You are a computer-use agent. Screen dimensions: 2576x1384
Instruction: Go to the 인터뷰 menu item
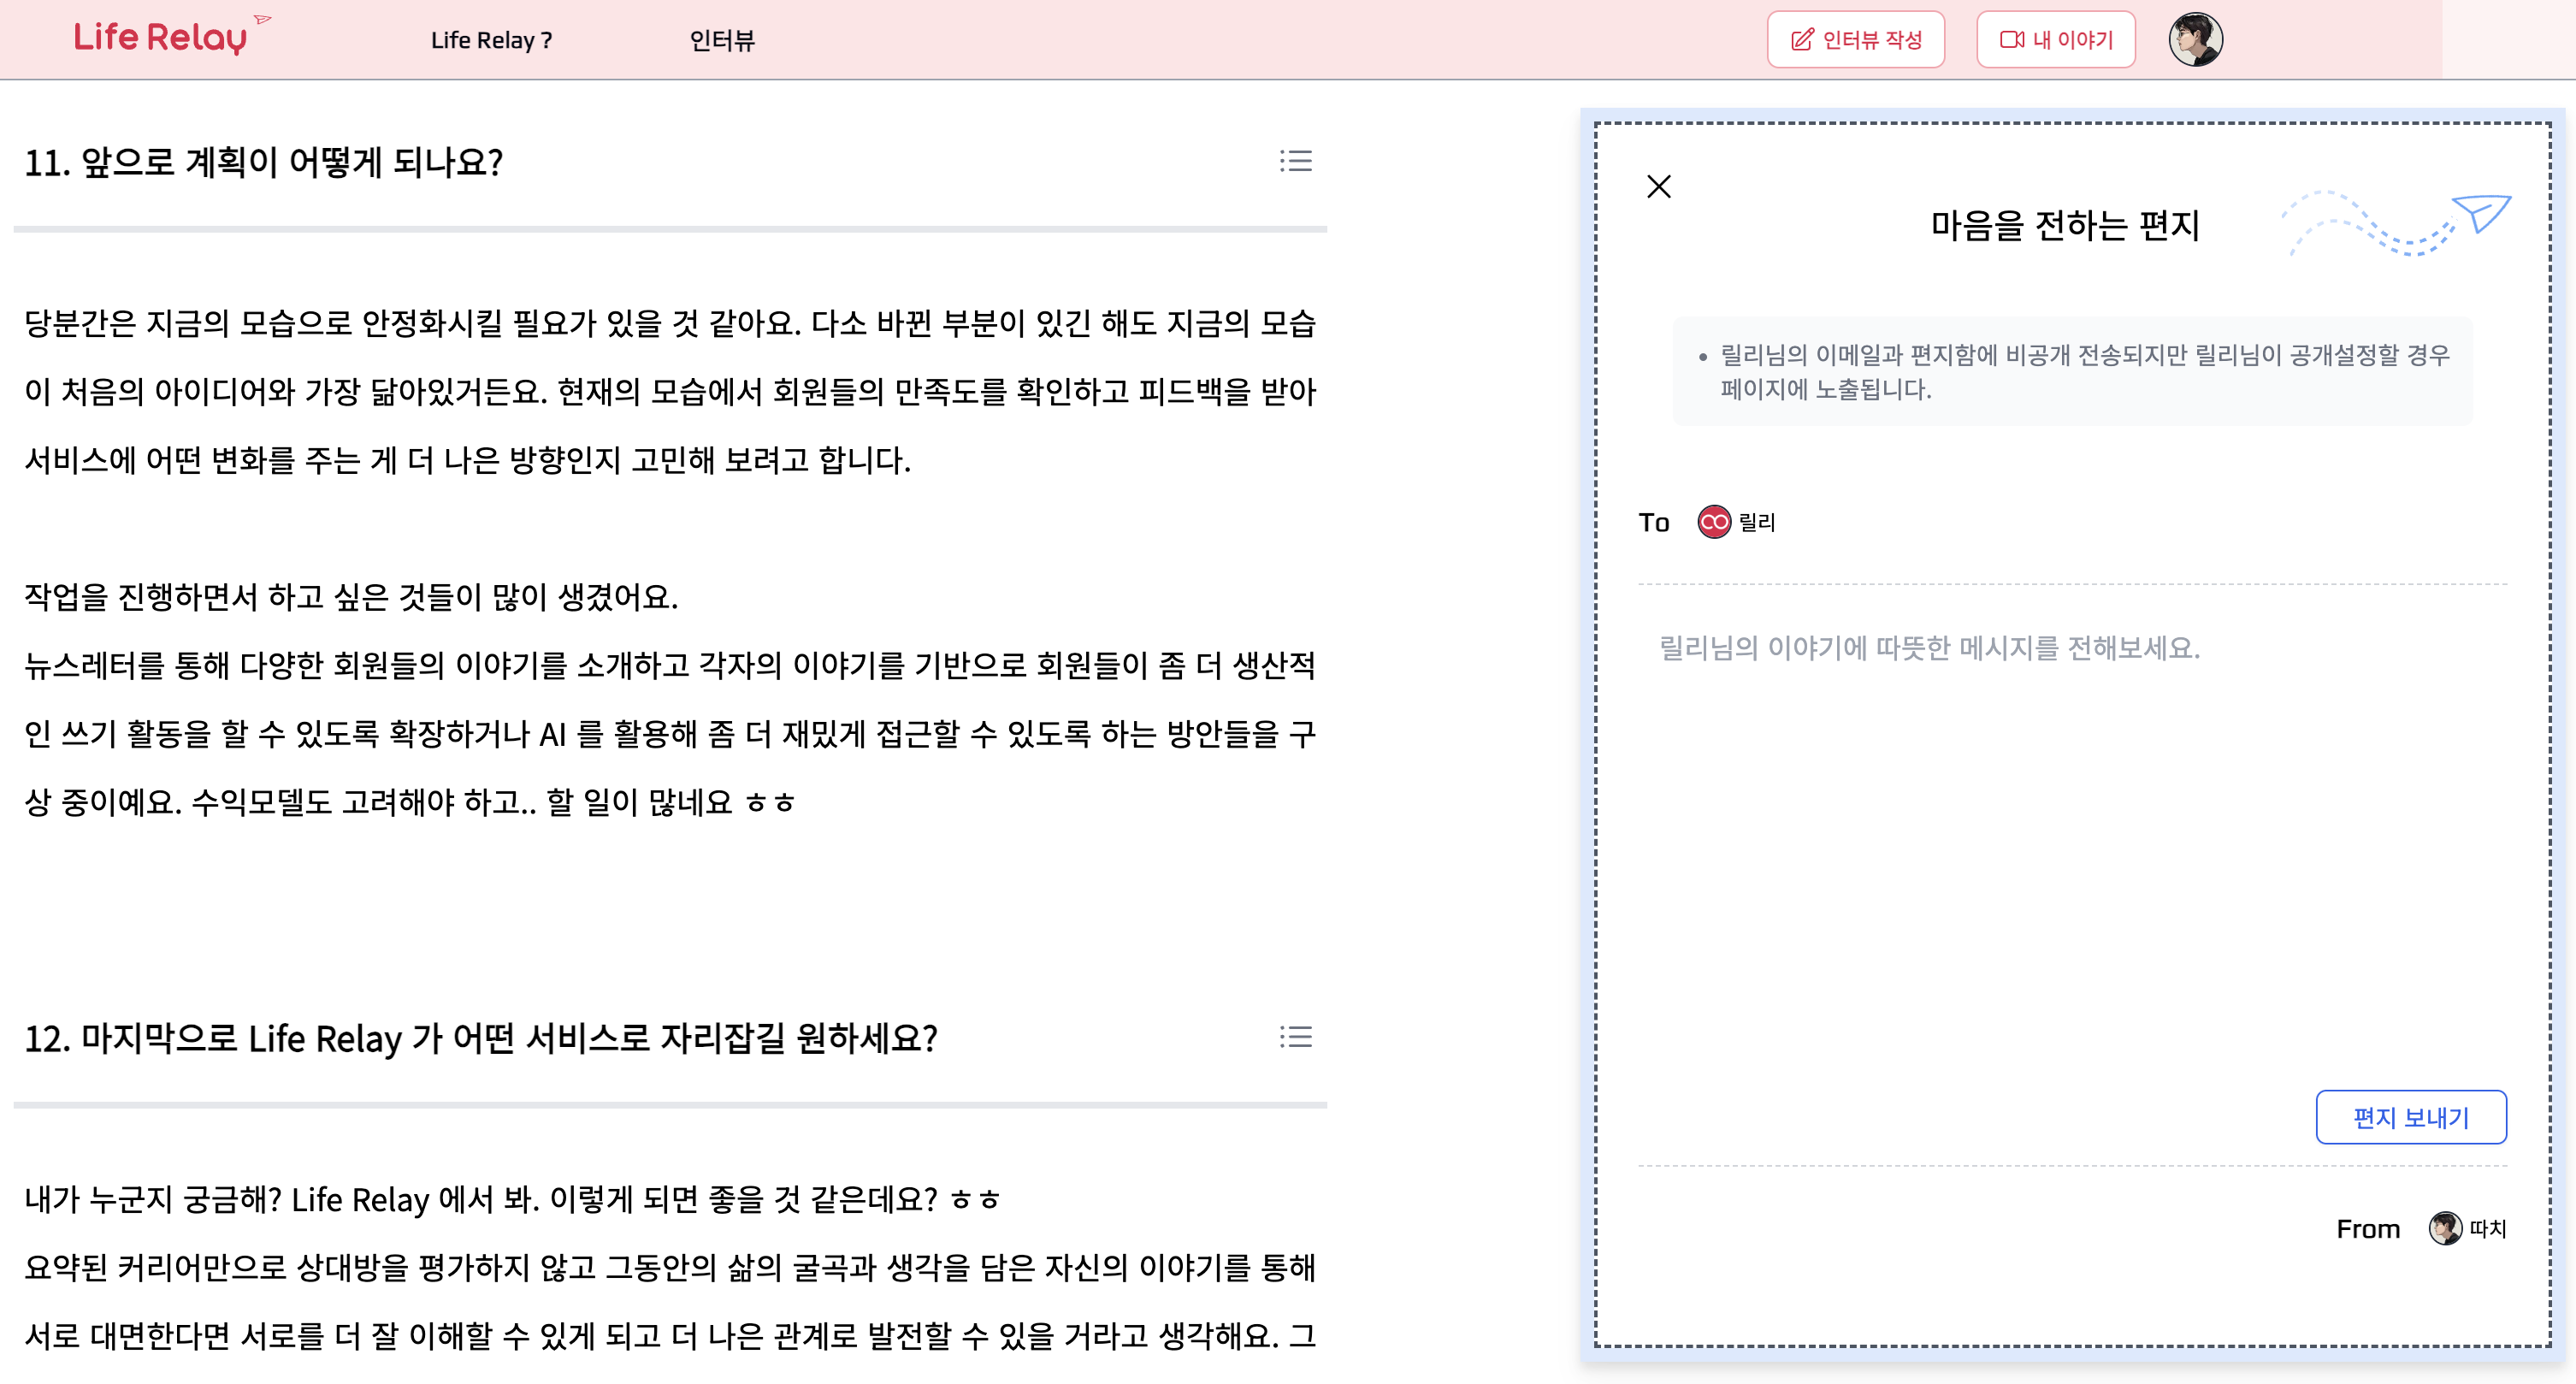click(x=722, y=40)
